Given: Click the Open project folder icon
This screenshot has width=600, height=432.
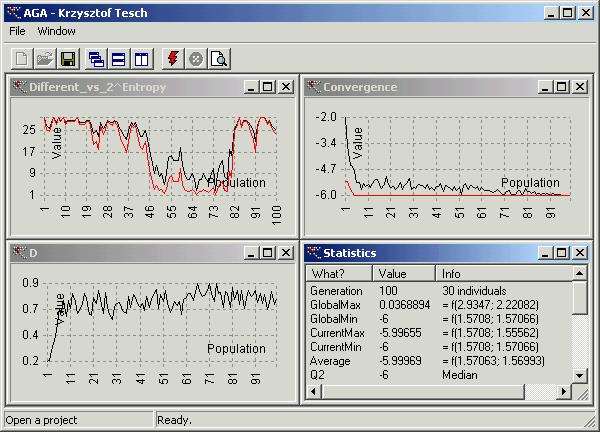Looking at the screenshot, I should [x=45, y=59].
